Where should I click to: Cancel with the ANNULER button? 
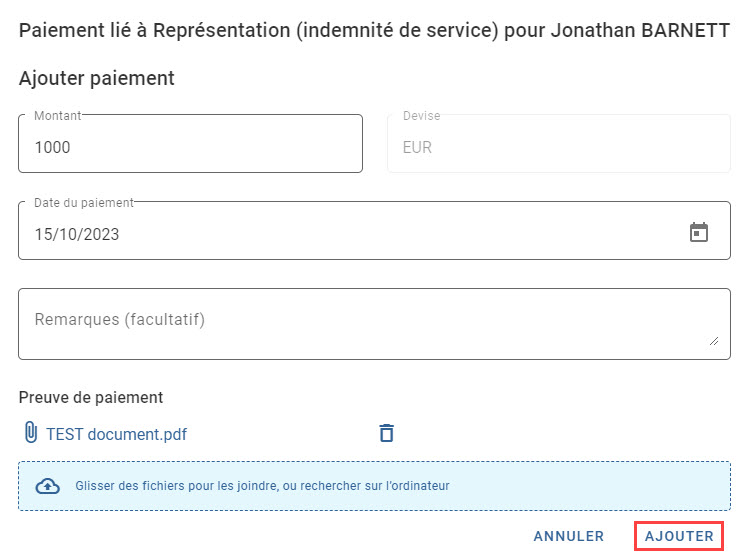point(569,536)
